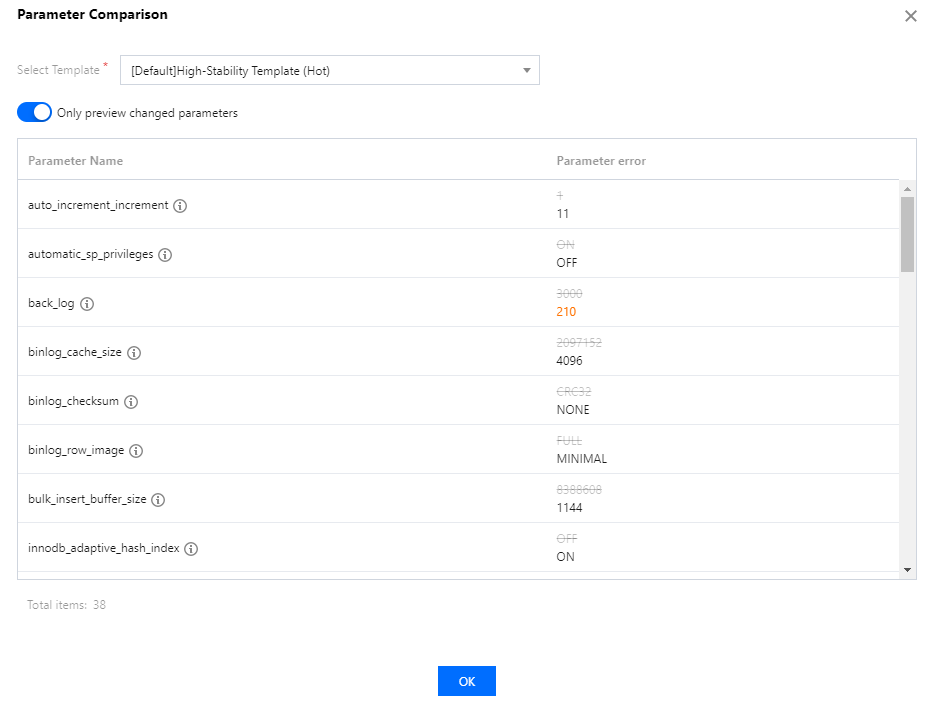The width and height of the screenshot is (931, 703).
Task: Click info icon next to binlog_row_image
Action: [136, 451]
